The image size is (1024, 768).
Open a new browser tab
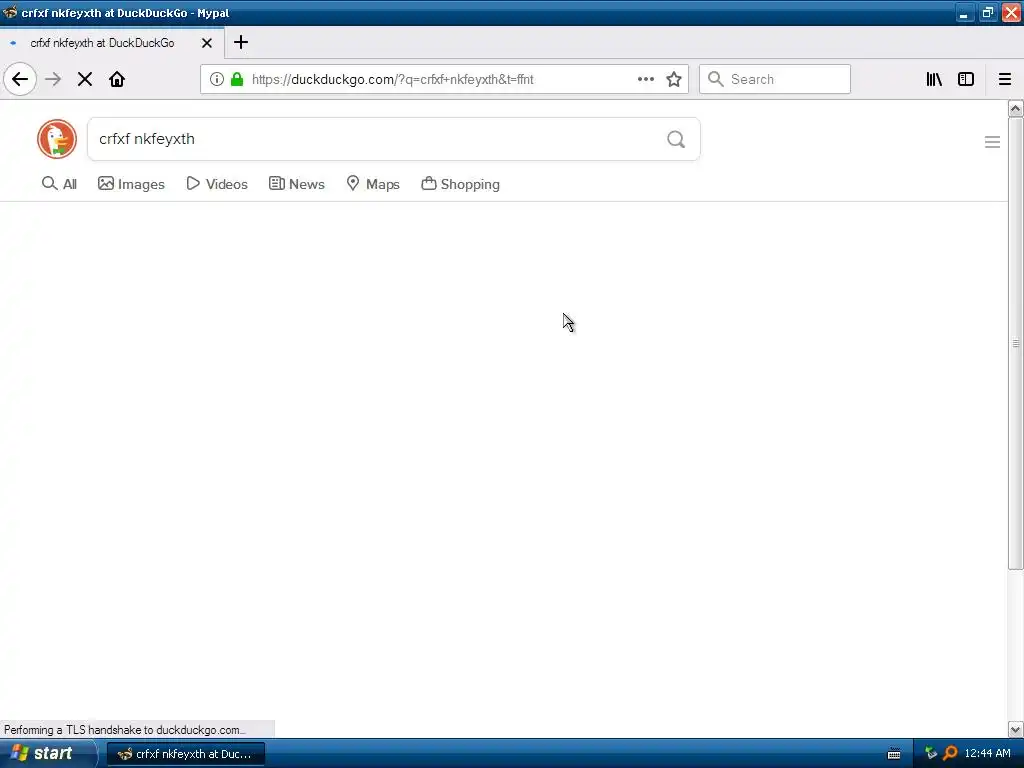coord(241,42)
